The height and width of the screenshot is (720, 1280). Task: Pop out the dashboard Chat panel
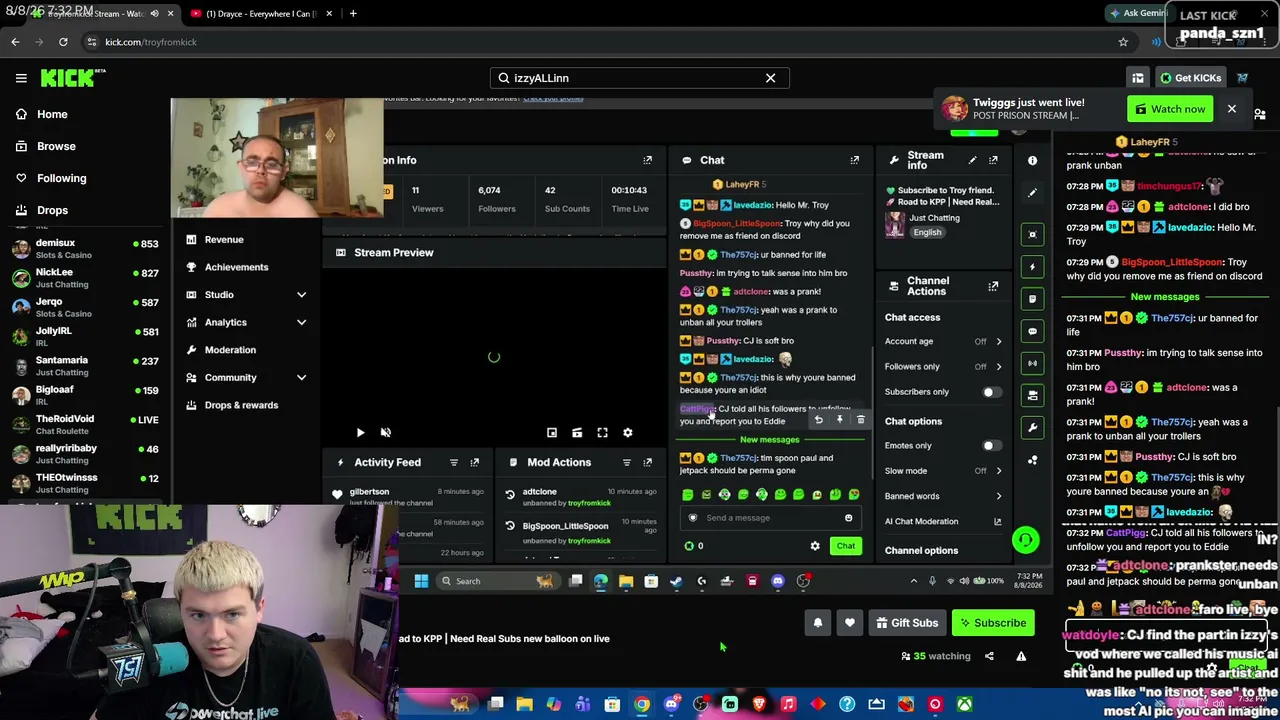pyautogui.click(x=855, y=160)
